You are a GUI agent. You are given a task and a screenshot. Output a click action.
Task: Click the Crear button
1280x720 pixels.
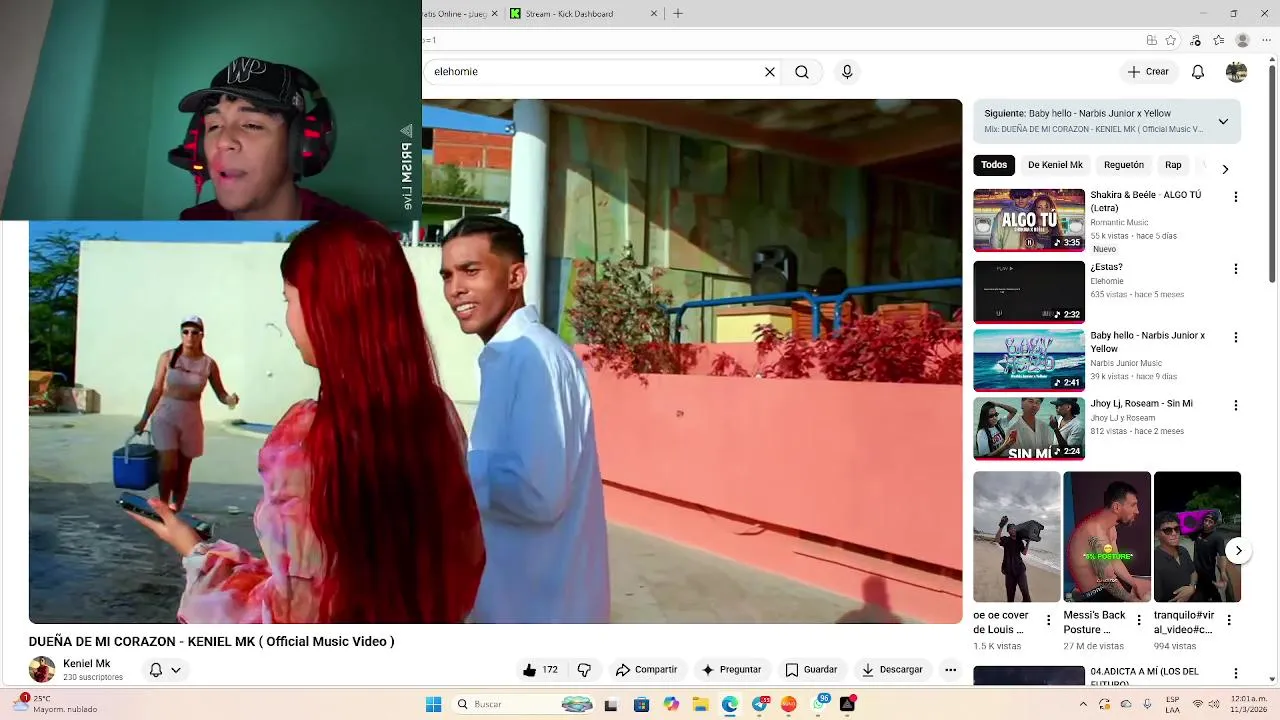click(1148, 72)
